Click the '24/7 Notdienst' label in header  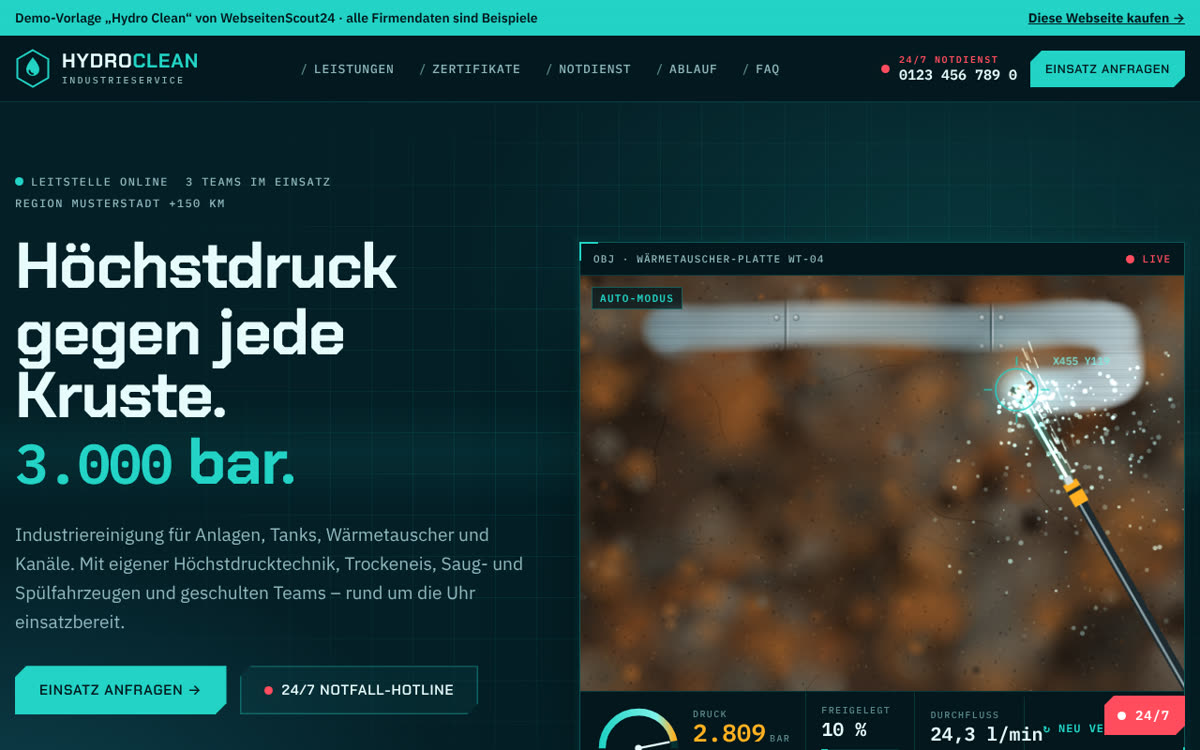(948, 60)
